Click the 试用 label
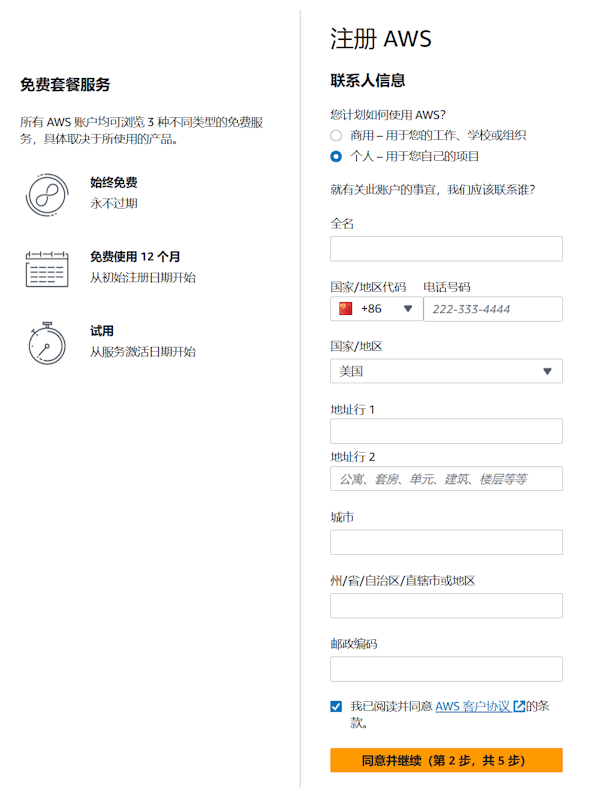 coord(102,331)
